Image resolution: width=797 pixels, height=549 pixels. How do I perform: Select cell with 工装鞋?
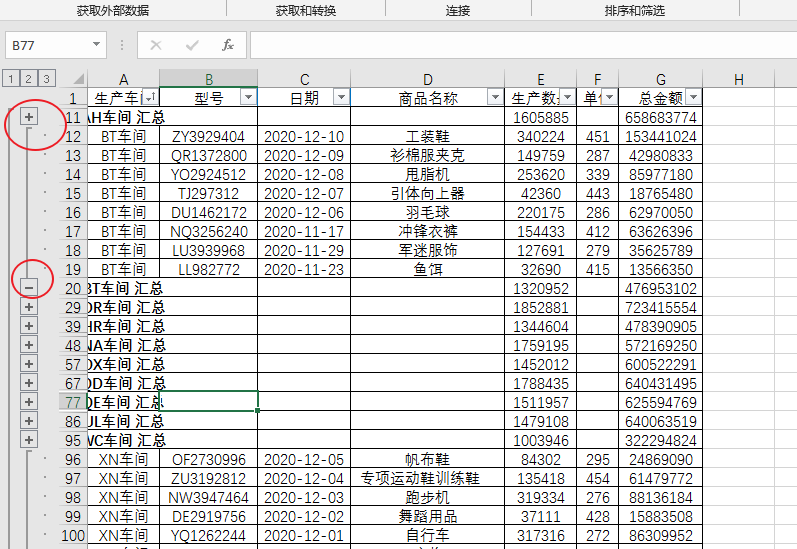click(427, 136)
